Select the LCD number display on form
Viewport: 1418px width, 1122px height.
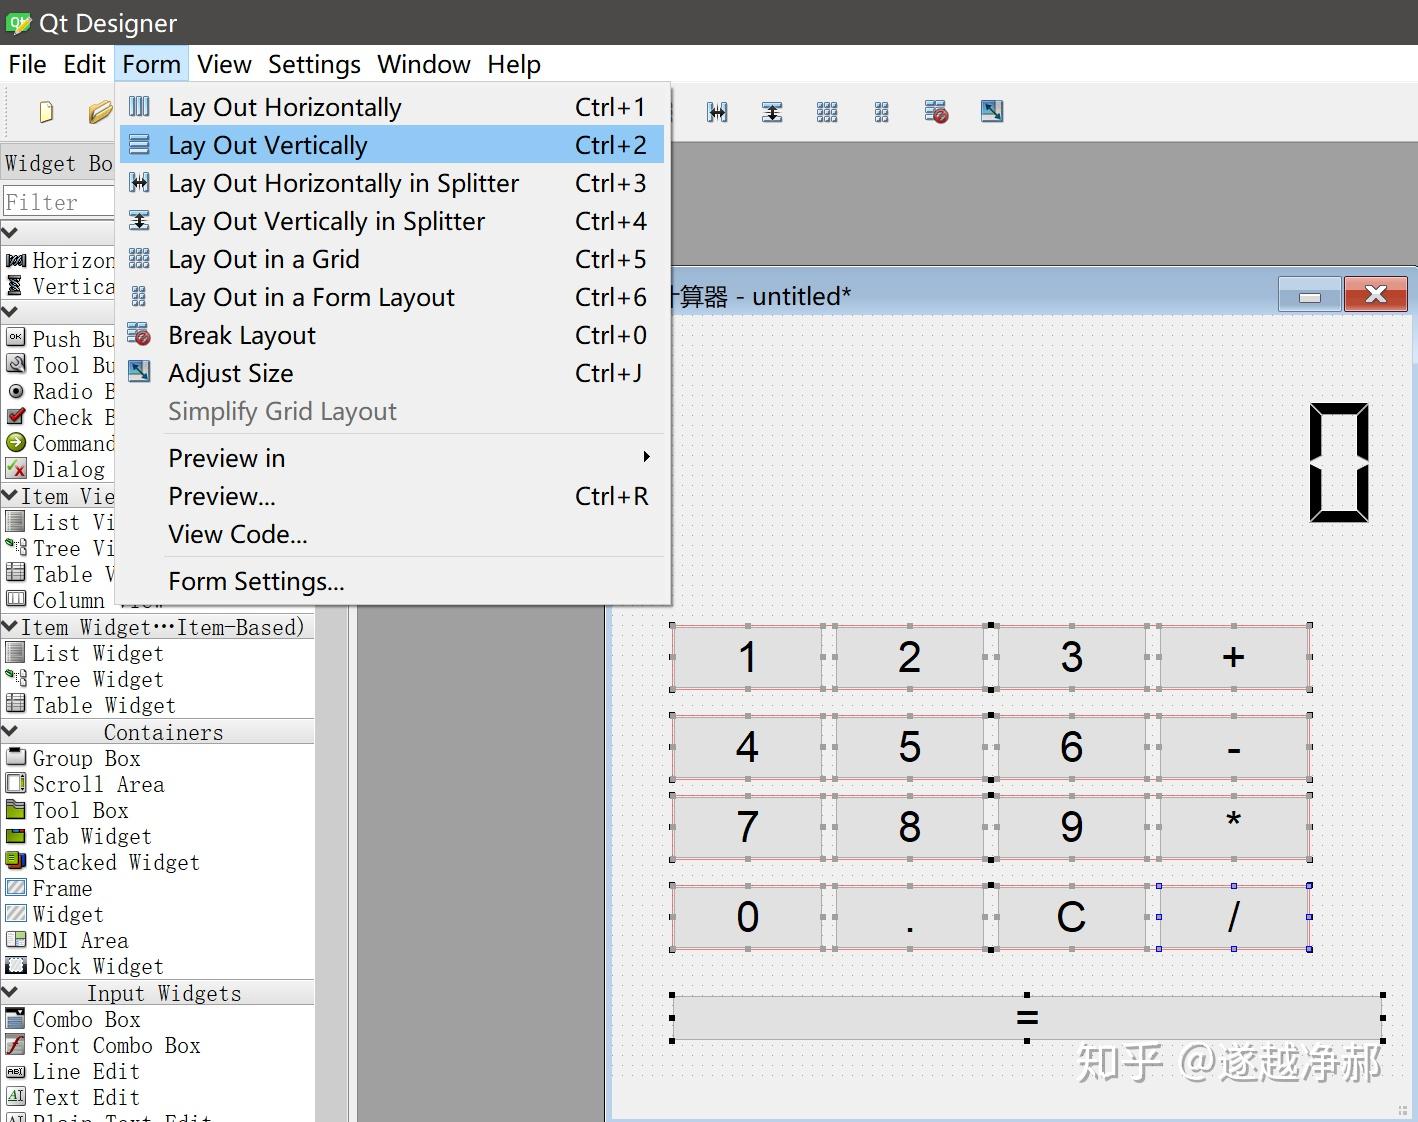(x=1339, y=462)
